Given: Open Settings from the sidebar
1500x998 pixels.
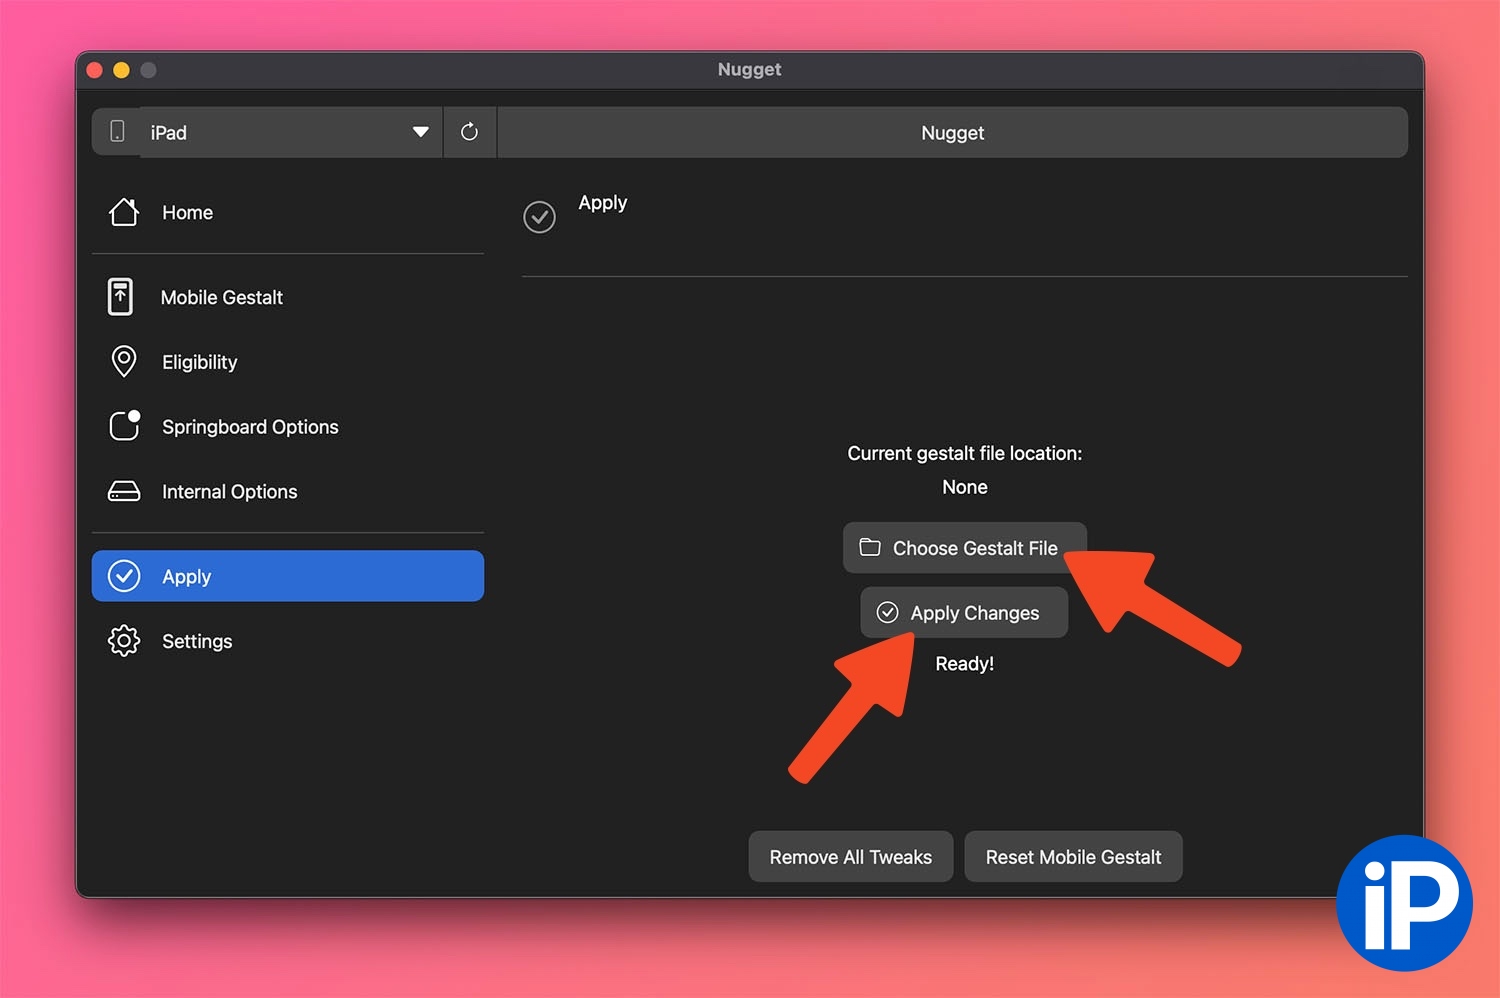Looking at the screenshot, I should click(288, 641).
